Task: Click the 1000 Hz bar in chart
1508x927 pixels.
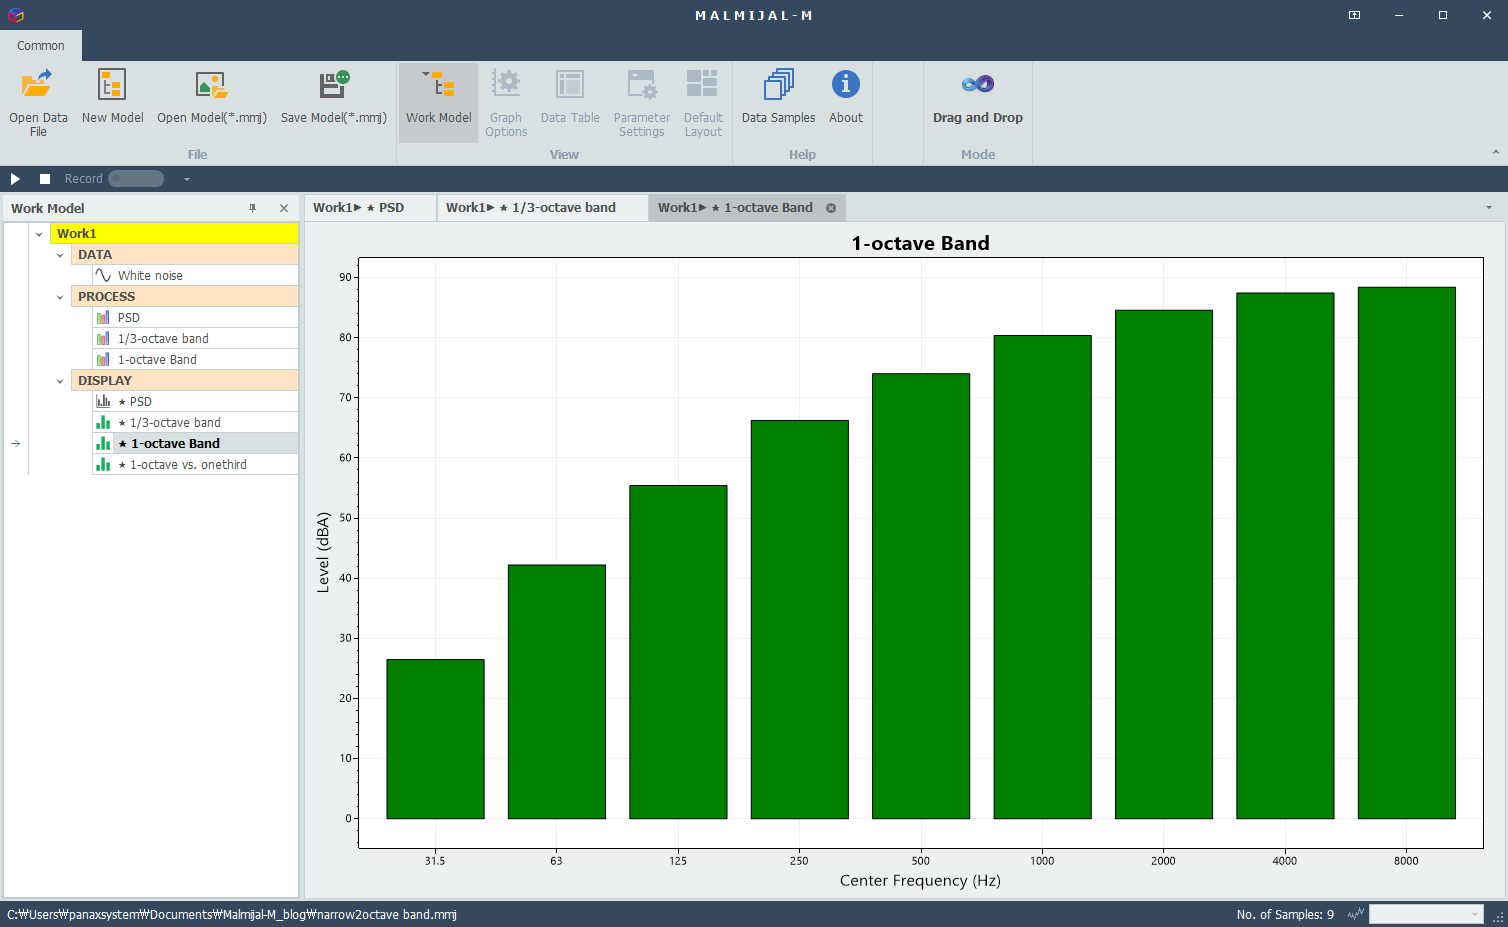Action: [1042, 577]
